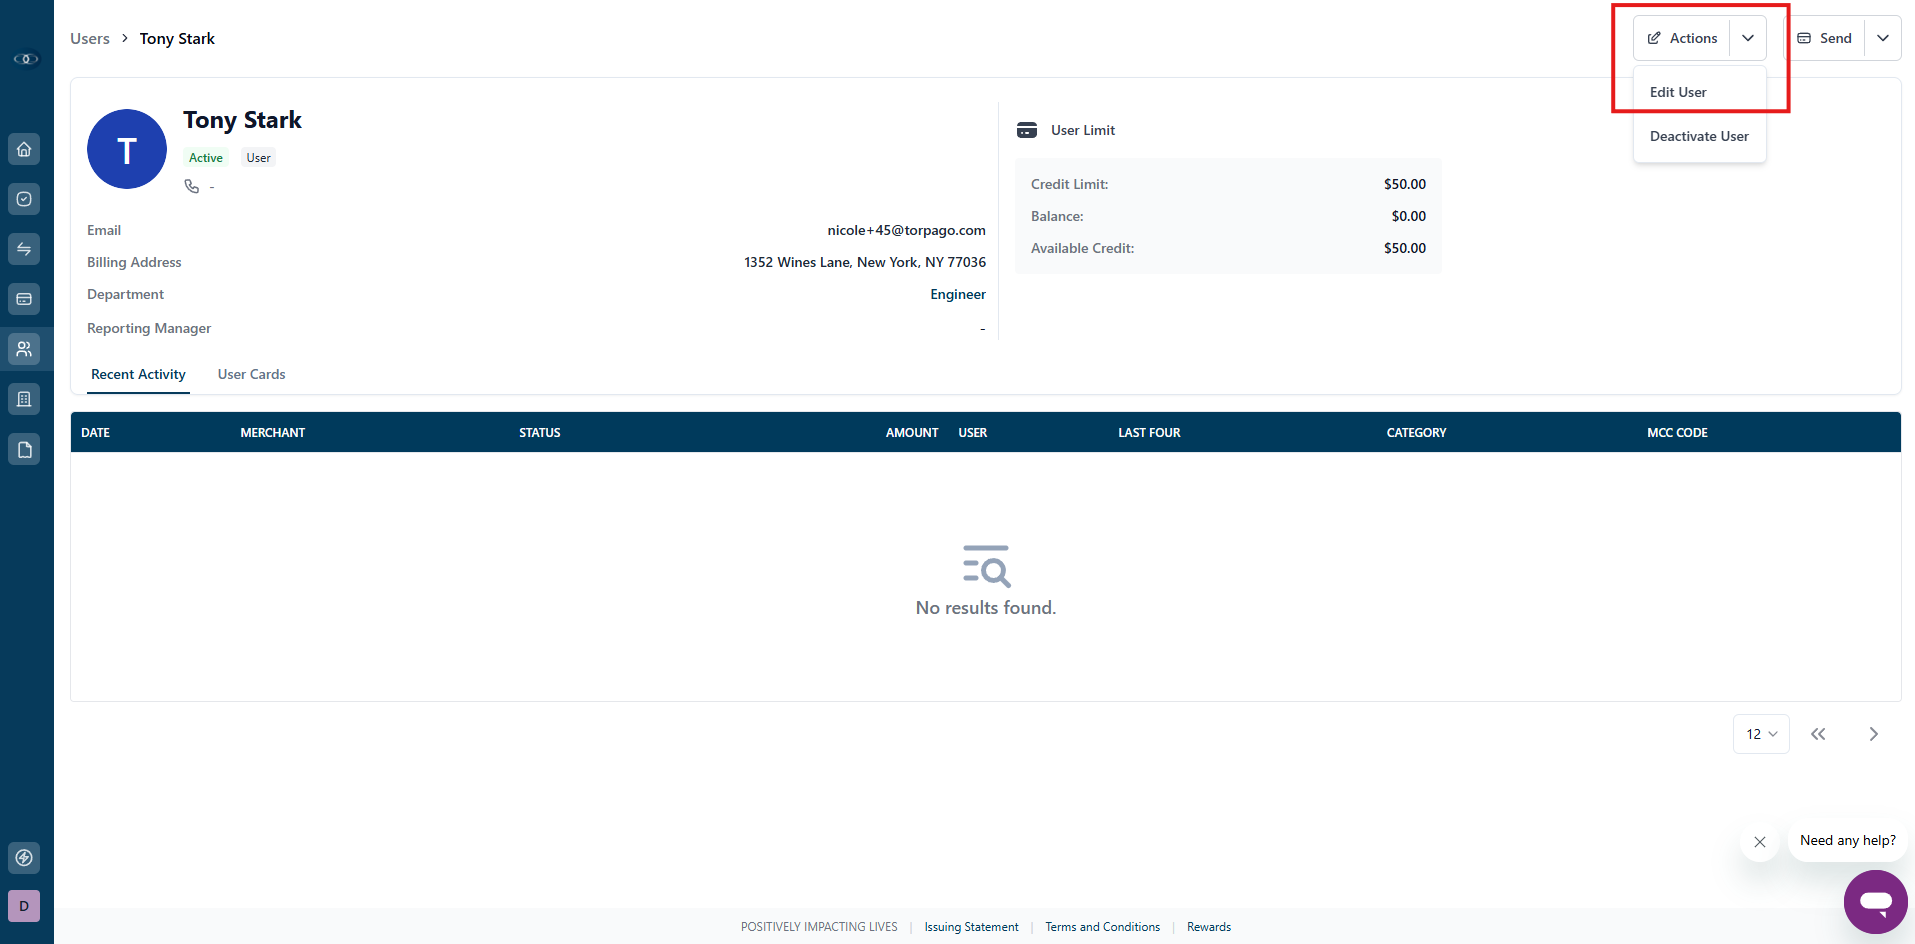Click the Balance $0.00 value
Viewport: 1915px width, 944px height.
pyautogui.click(x=1409, y=216)
